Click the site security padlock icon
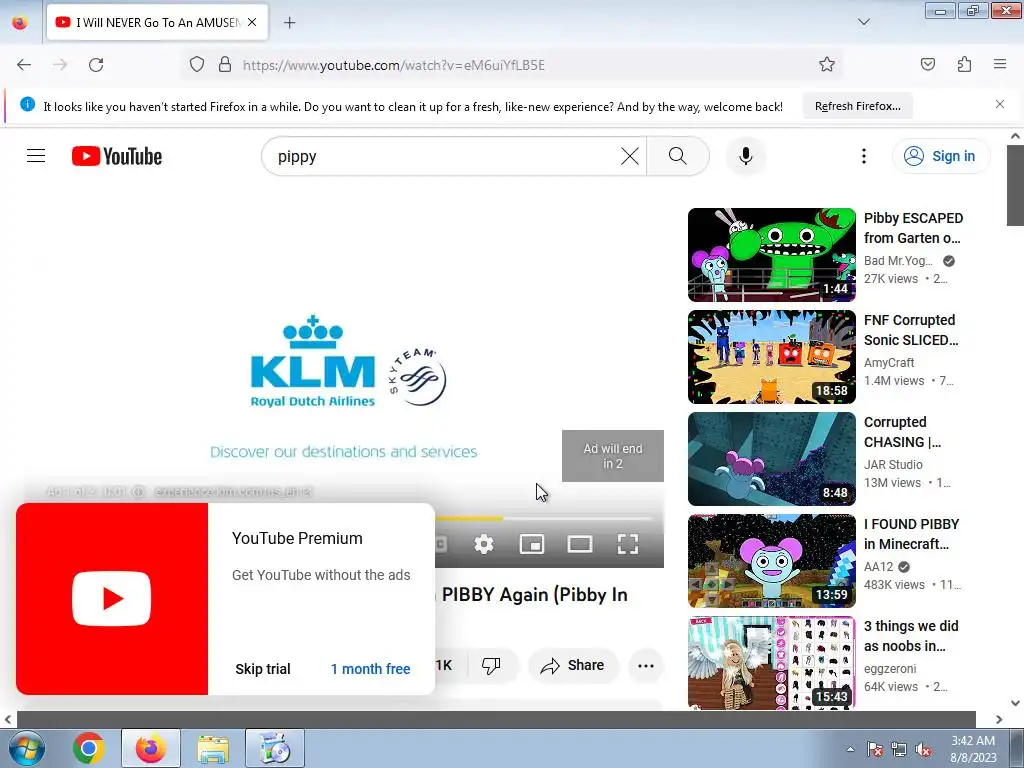1024x768 pixels. click(x=225, y=65)
